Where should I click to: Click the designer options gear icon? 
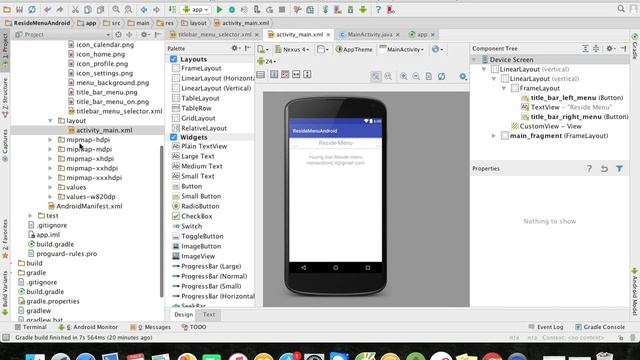click(463, 76)
